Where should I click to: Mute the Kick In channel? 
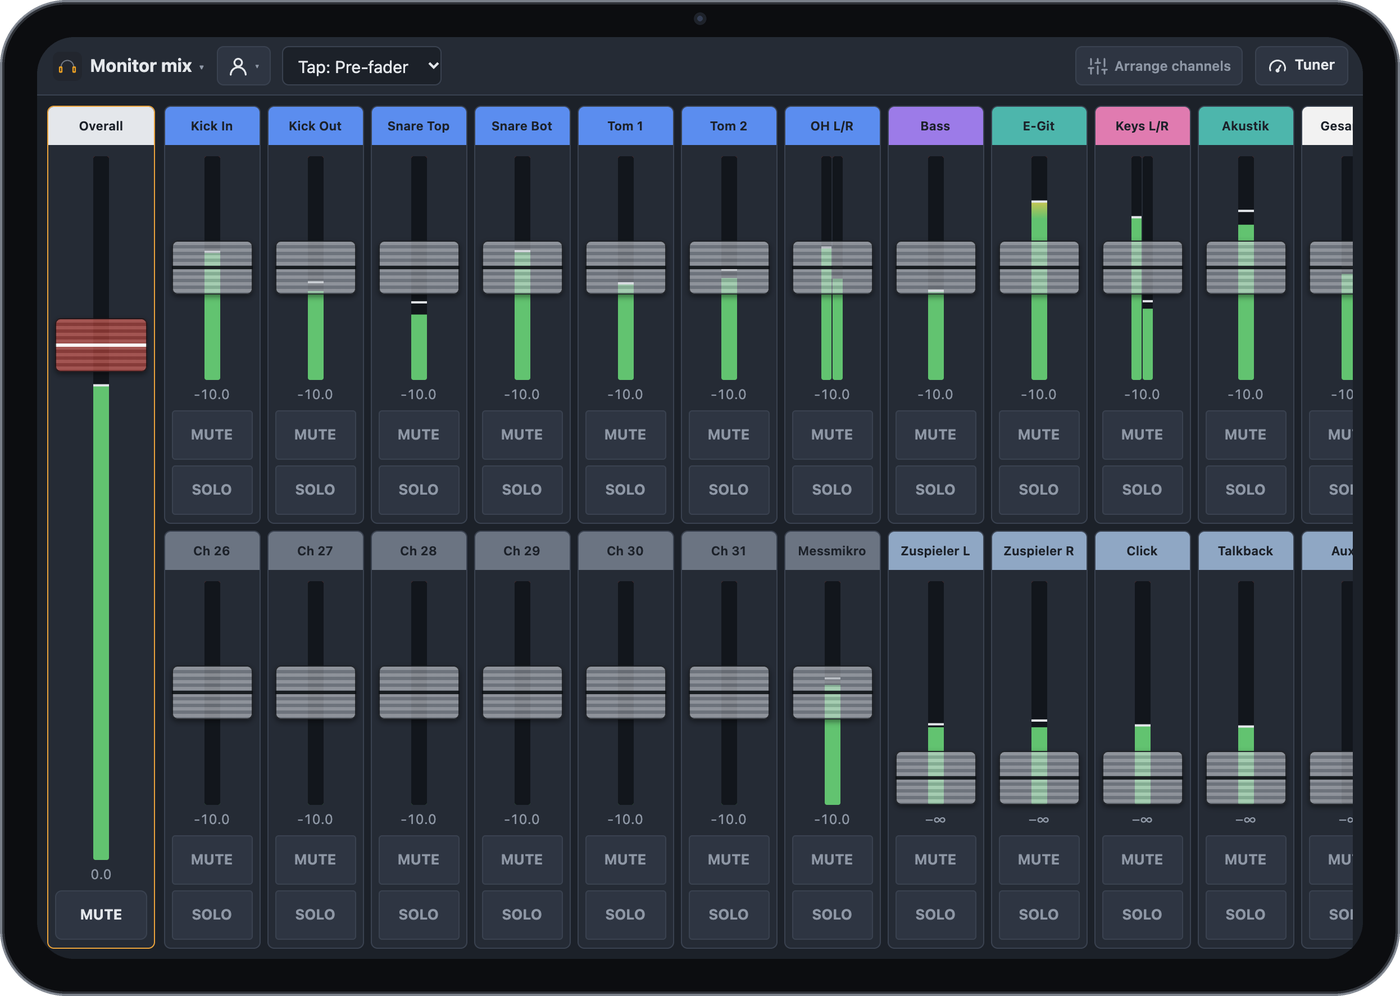pyautogui.click(x=212, y=435)
